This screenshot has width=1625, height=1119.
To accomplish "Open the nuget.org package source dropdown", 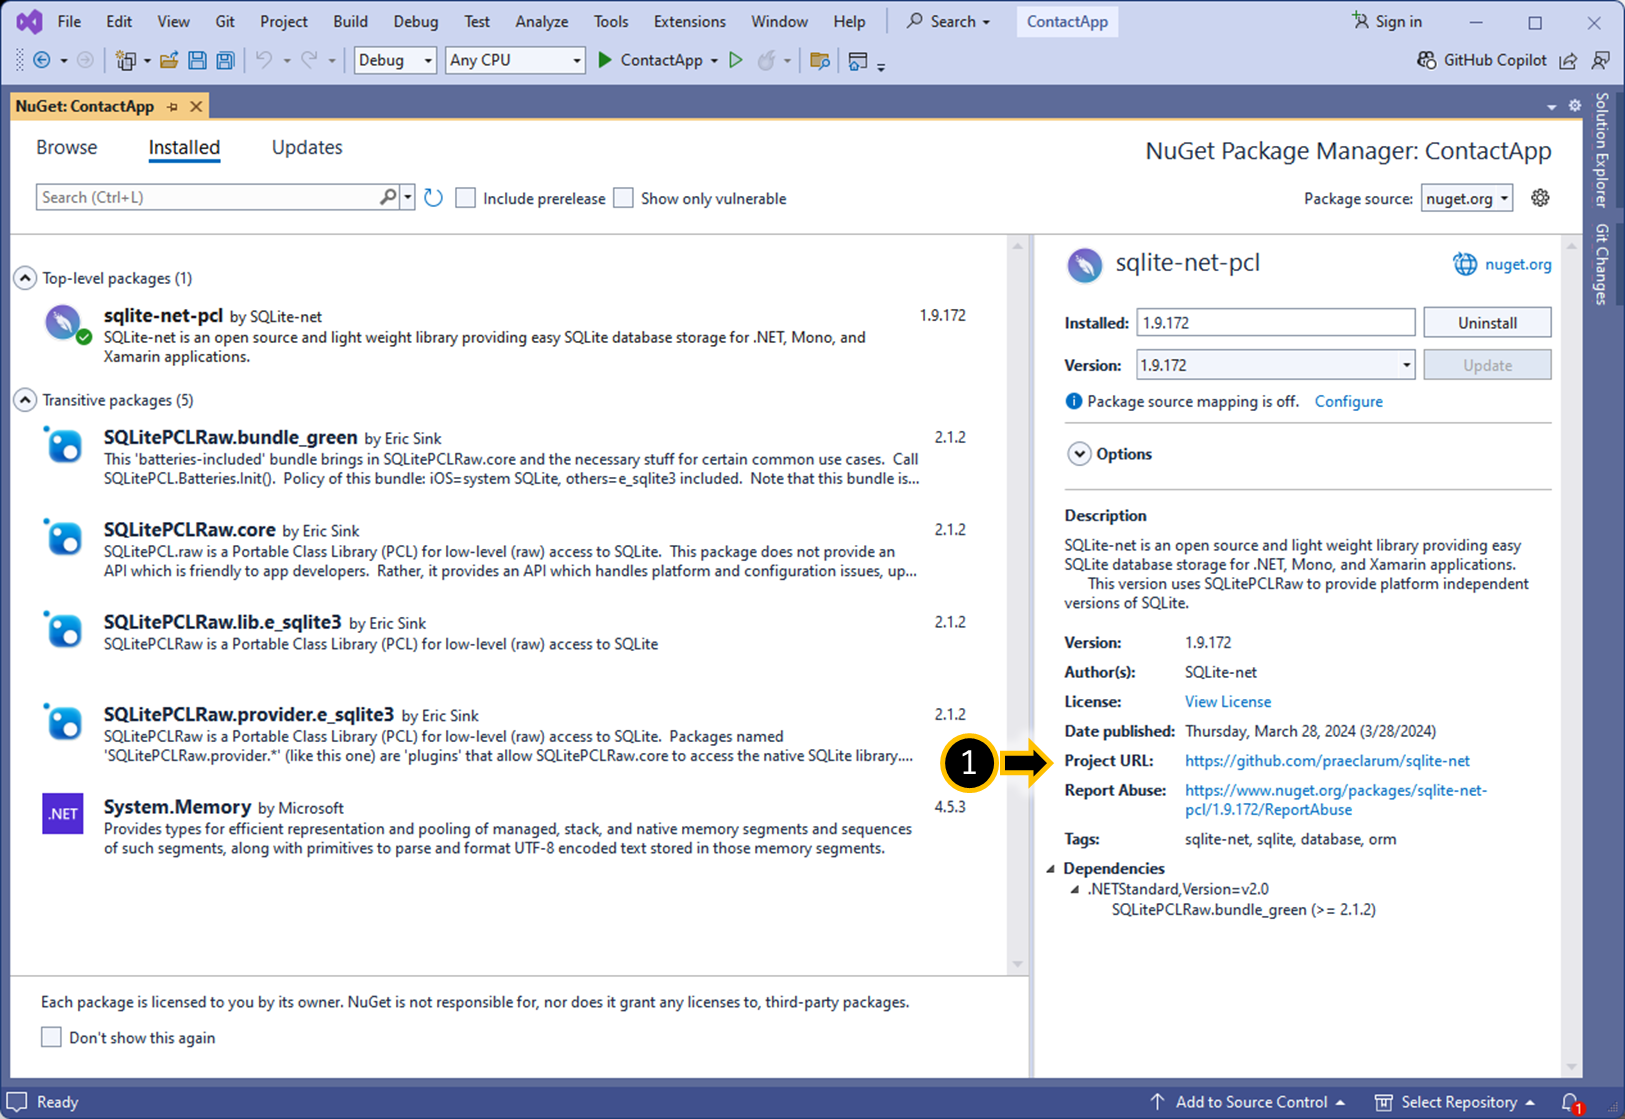I will coord(1467,198).
